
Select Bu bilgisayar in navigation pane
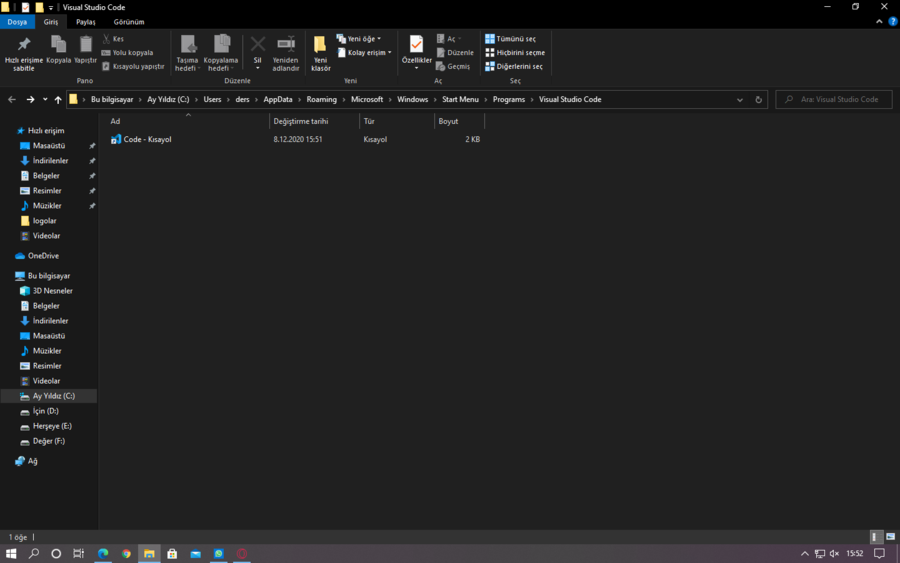pos(49,276)
